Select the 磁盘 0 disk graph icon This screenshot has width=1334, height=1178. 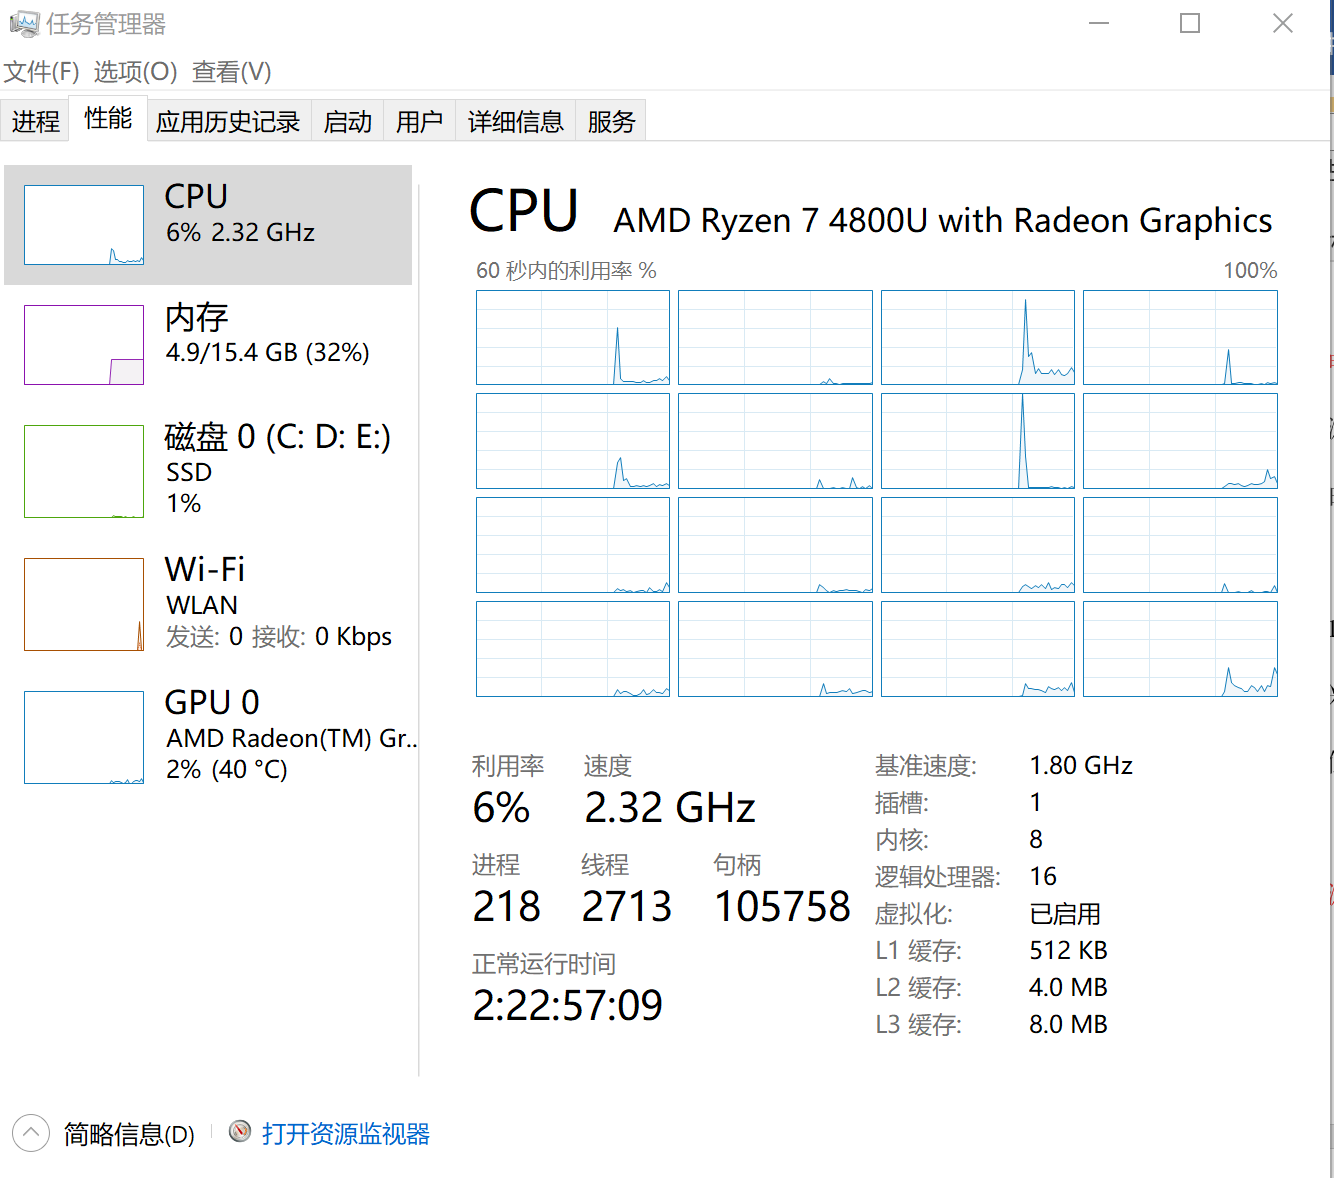(84, 471)
